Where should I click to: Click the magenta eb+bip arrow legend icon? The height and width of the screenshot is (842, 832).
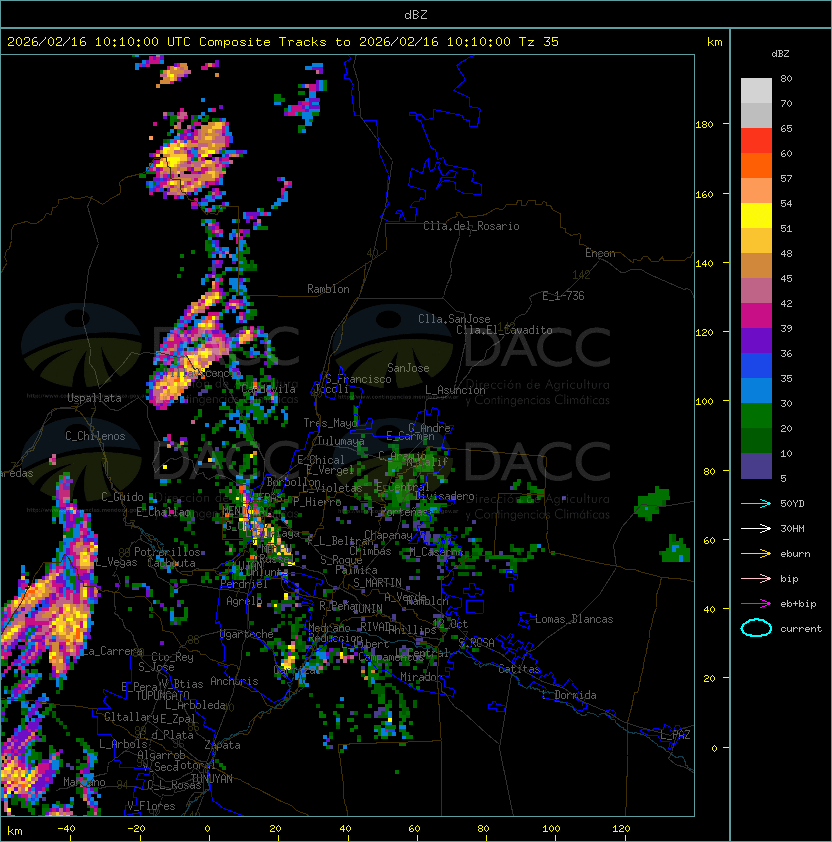pyautogui.click(x=756, y=604)
